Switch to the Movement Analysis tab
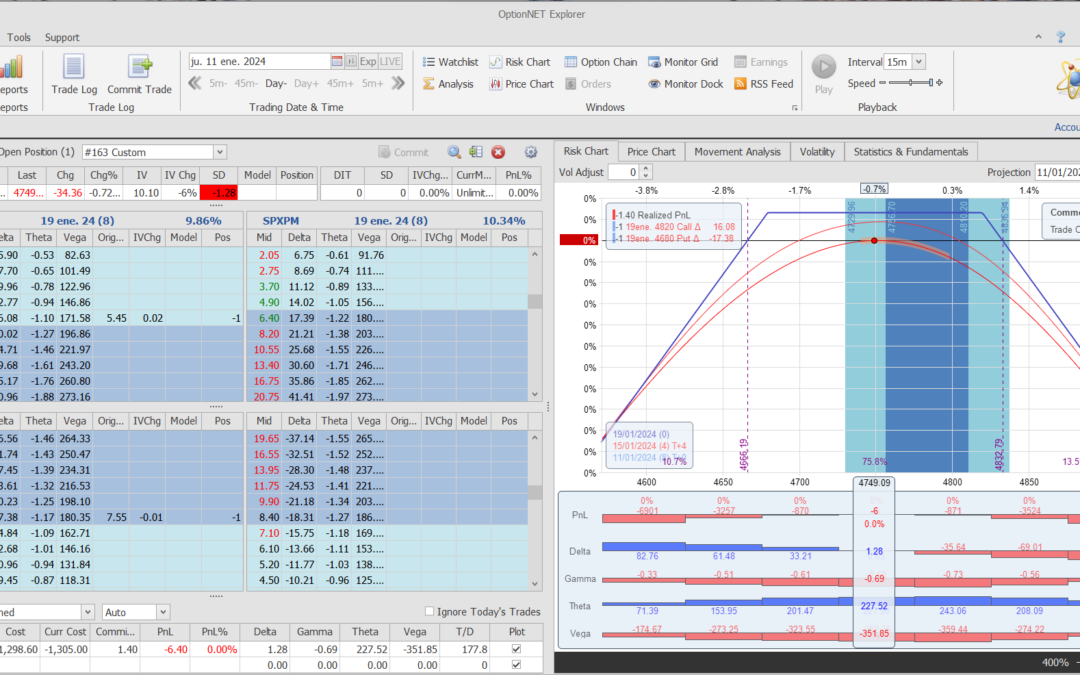This screenshot has height=675, width=1080. coord(737,152)
